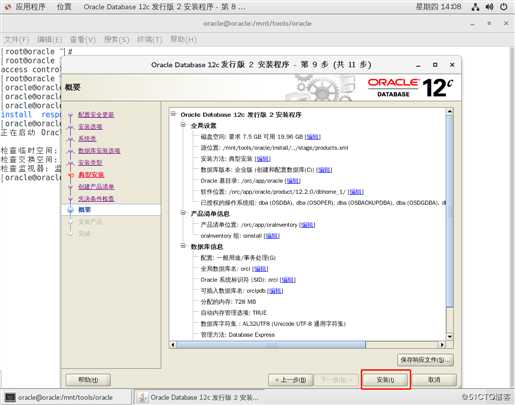Go to the 安装类型 step in the sidebar
The image size is (515, 405).
(90, 163)
